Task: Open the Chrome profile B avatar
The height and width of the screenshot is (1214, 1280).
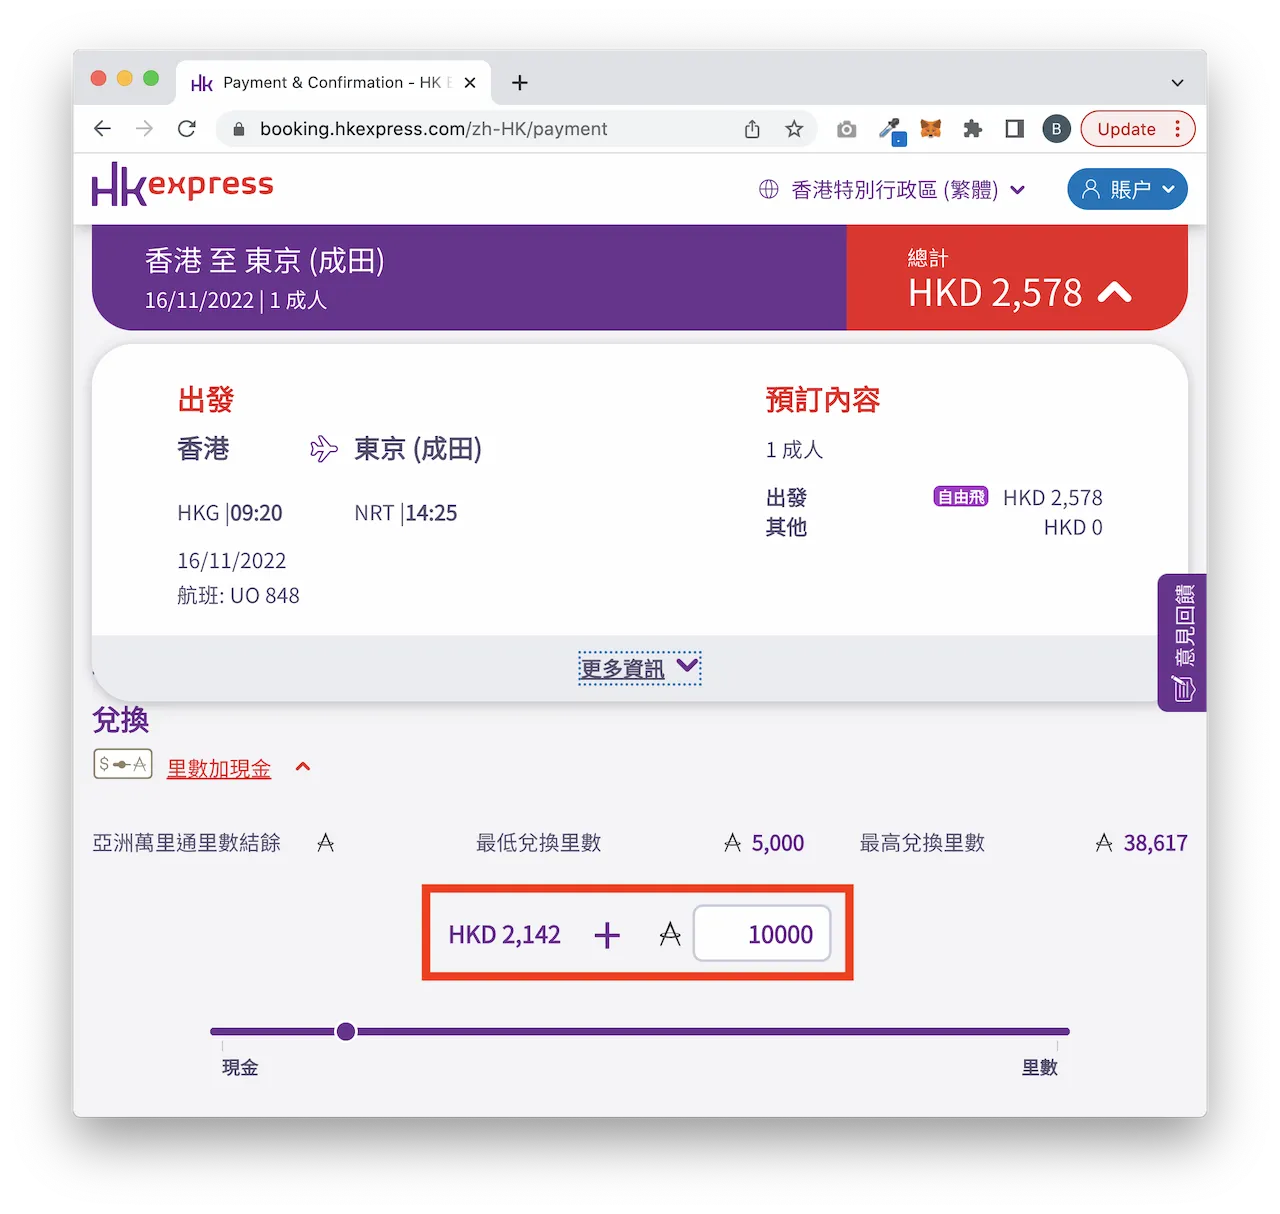Action: [x=1056, y=129]
